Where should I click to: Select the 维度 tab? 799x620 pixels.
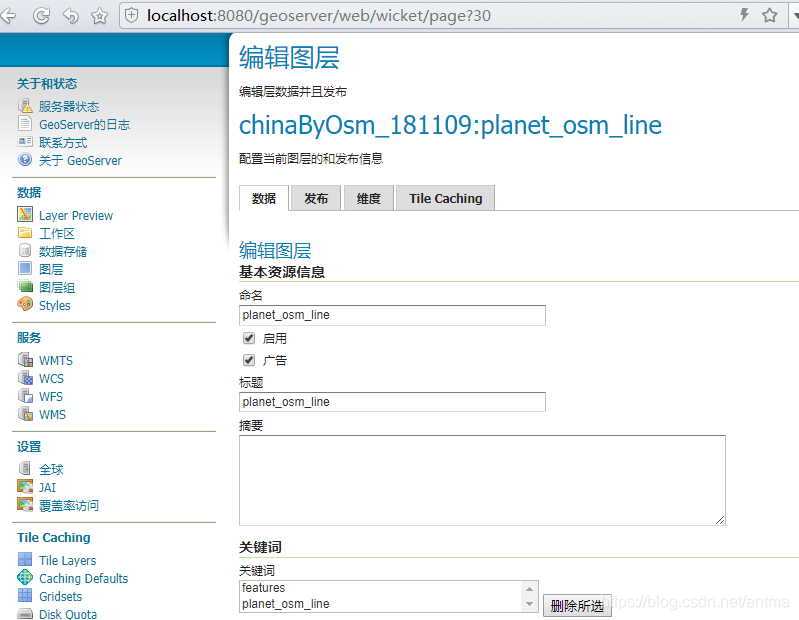pos(368,198)
